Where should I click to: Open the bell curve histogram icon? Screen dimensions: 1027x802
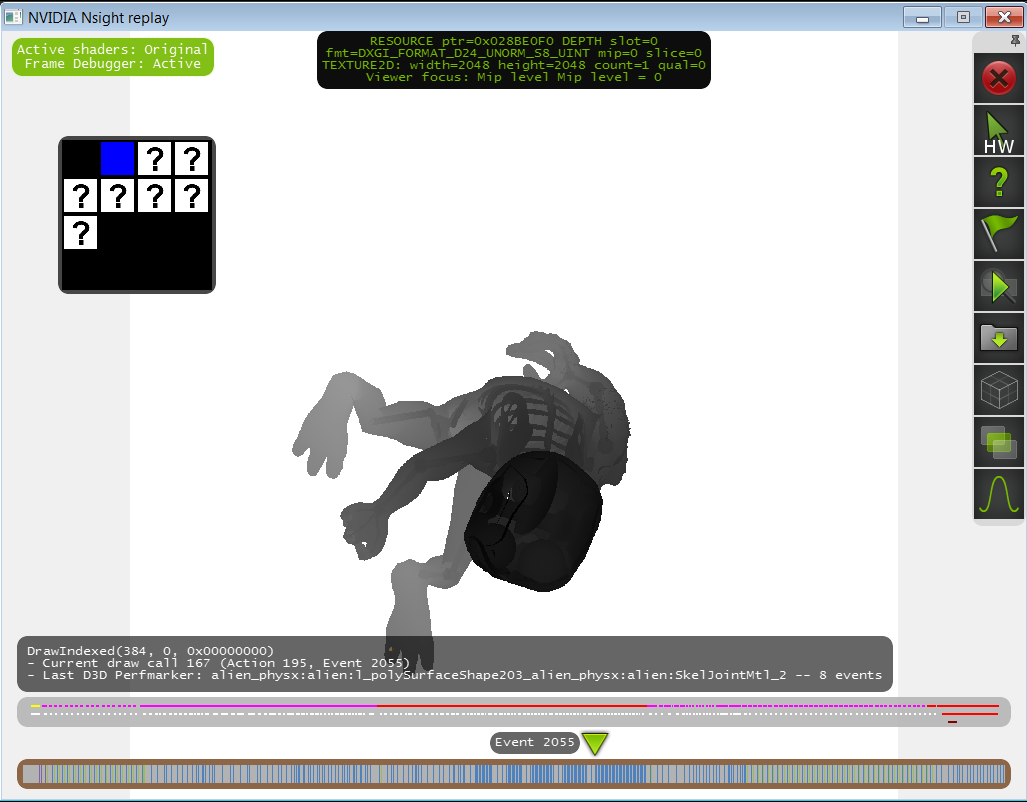[998, 493]
